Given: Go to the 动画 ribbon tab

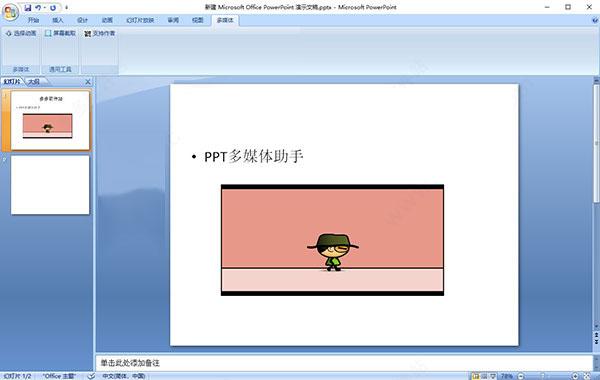Looking at the screenshot, I should click(x=107, y=20).
